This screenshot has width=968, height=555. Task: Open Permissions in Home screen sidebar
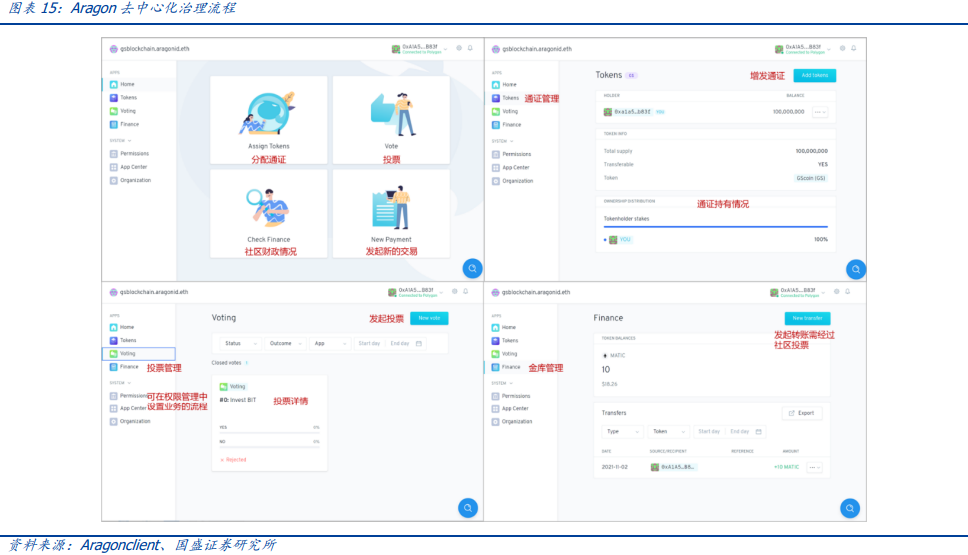point(130,154)
